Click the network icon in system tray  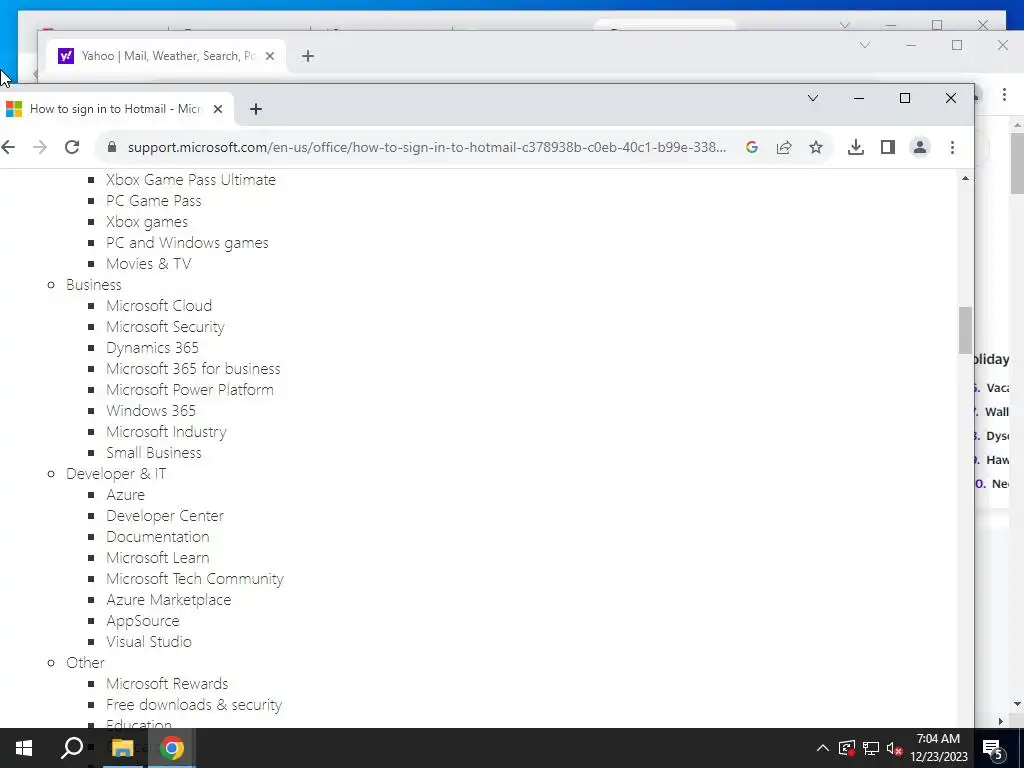[871, 748]
